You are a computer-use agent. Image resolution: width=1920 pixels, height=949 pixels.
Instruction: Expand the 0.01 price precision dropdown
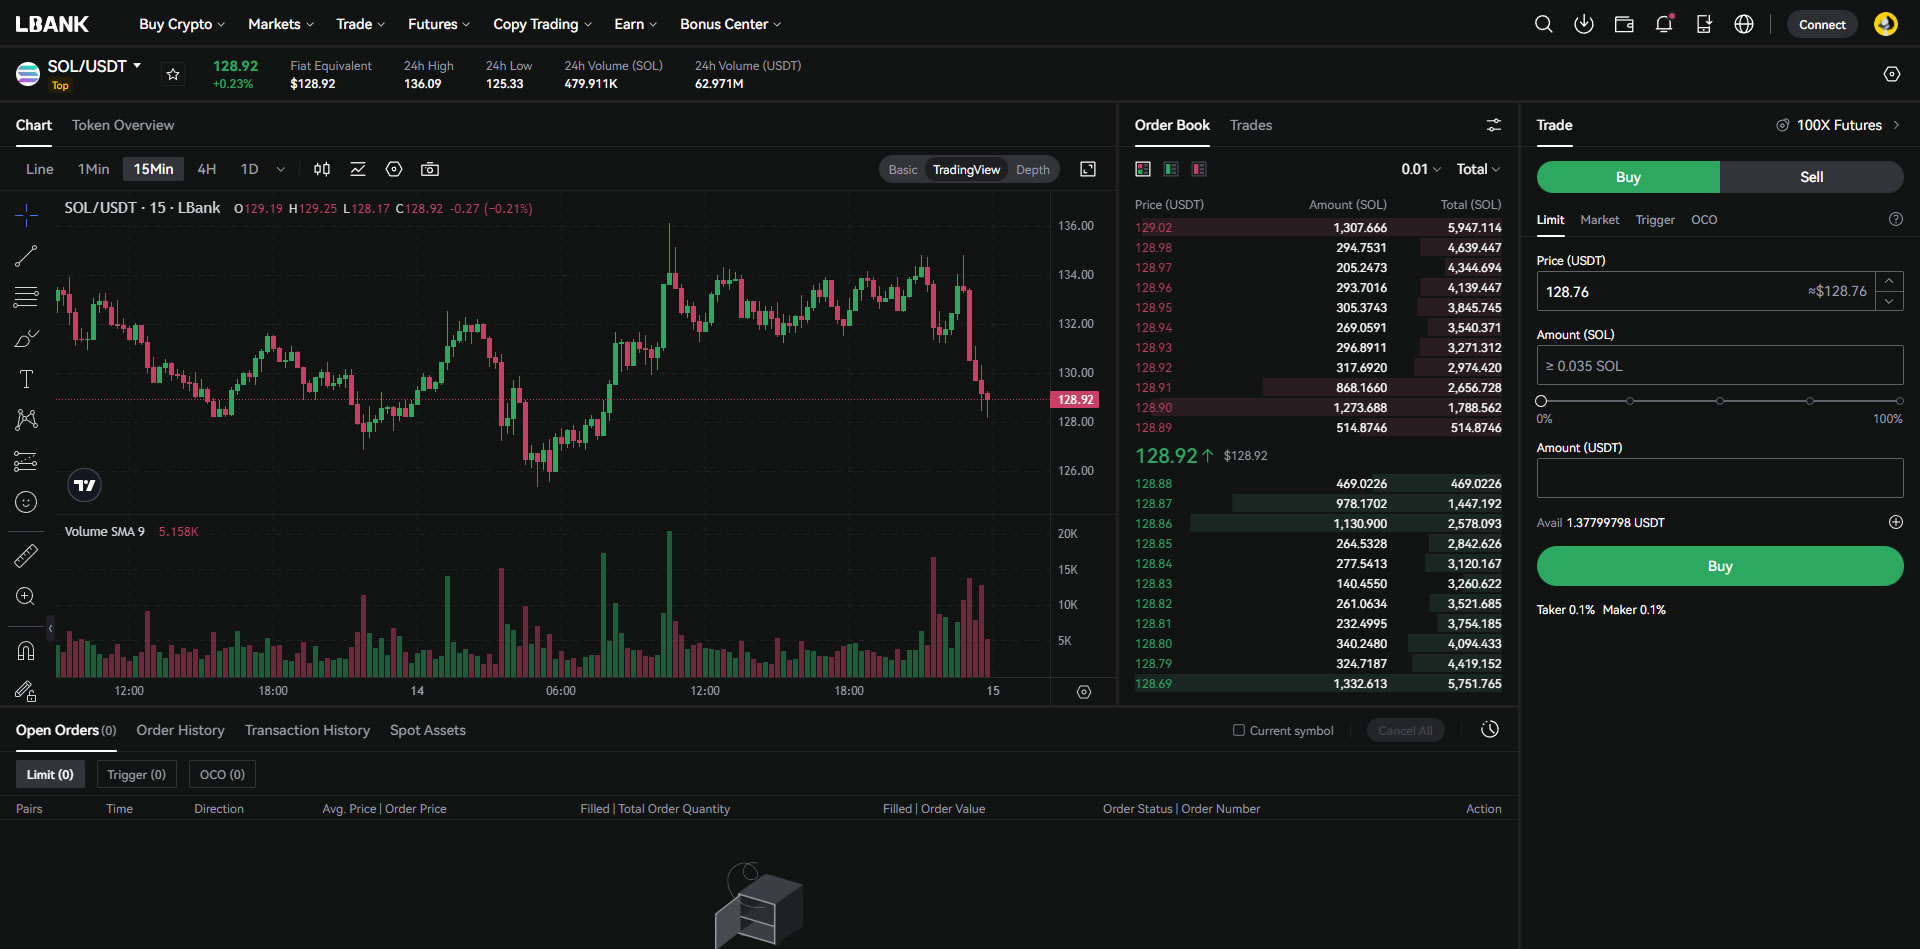tap(1421, 169)
